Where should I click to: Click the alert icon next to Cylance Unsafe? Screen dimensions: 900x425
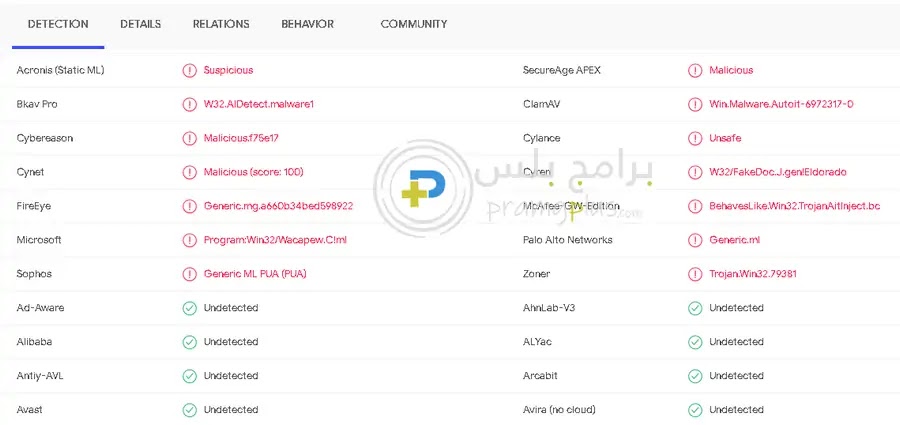pyautogui.click(x=695, y=138)
